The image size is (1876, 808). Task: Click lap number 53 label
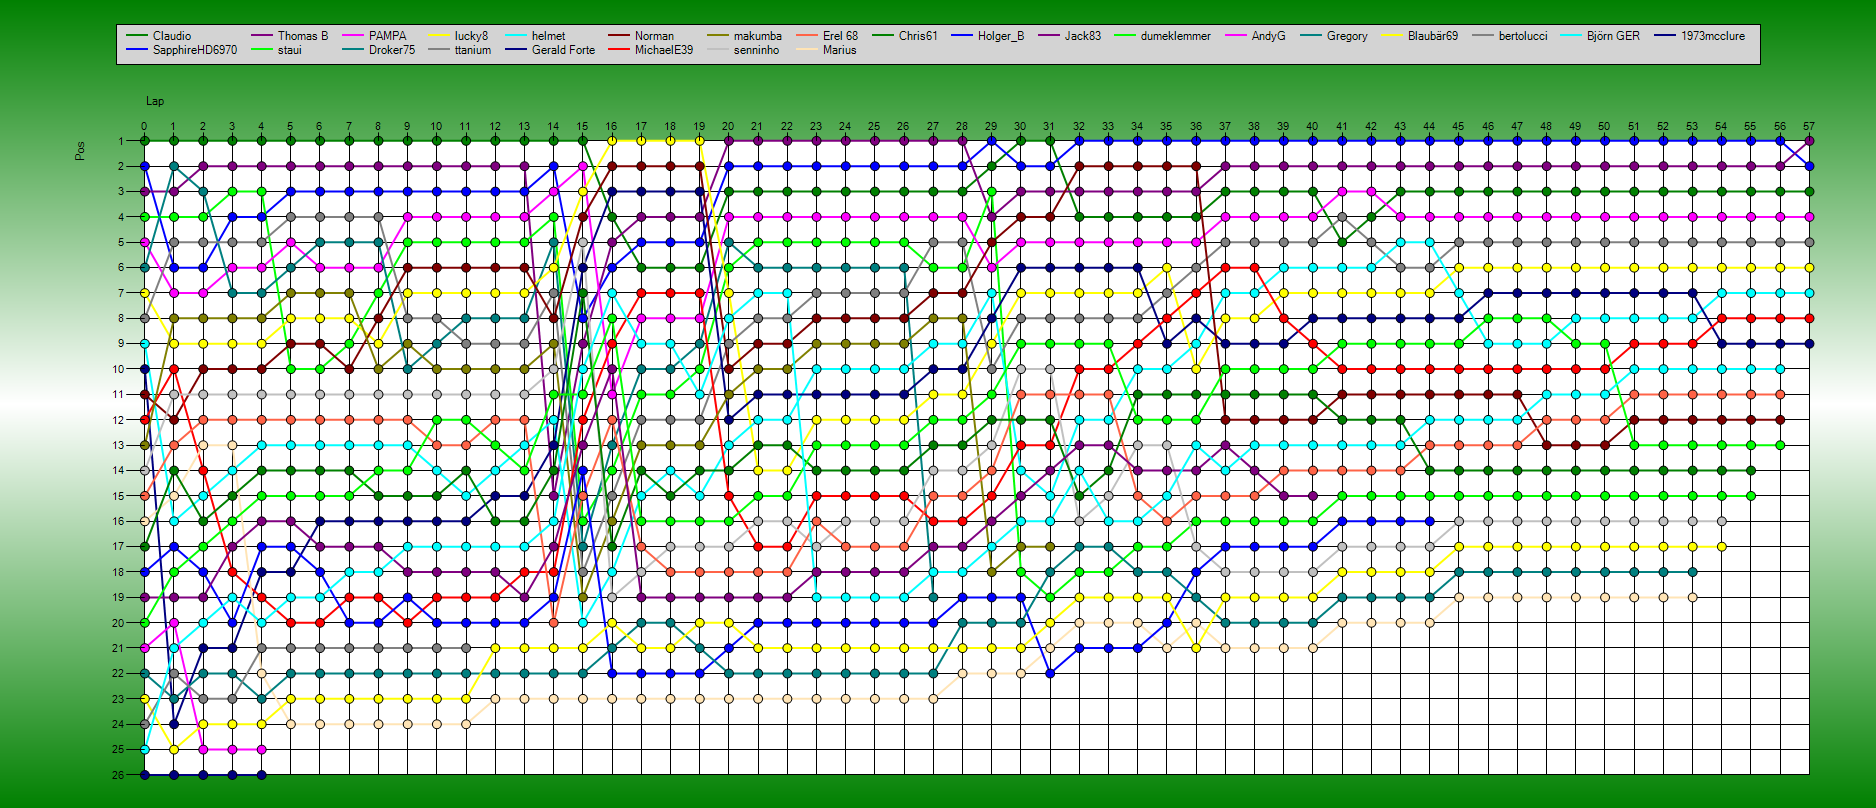[1692, 127]
